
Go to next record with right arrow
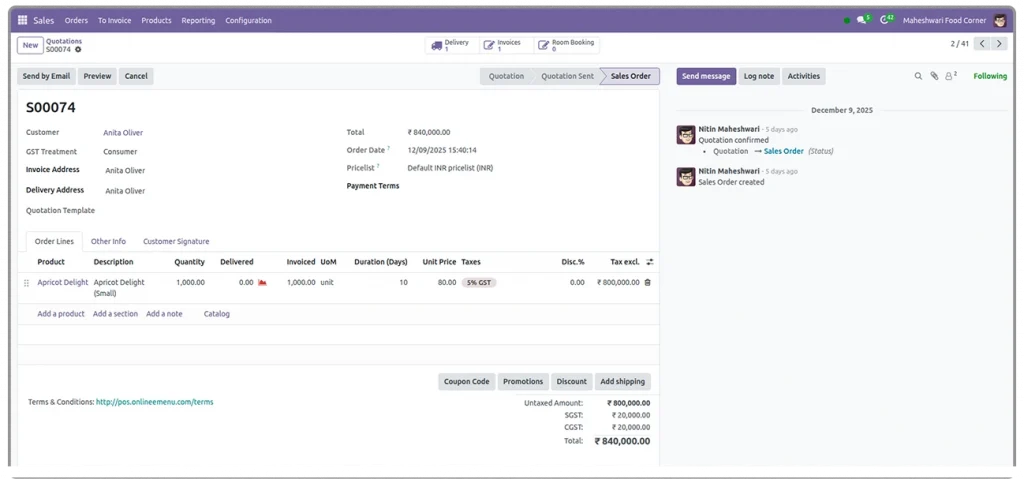(999, 44)
